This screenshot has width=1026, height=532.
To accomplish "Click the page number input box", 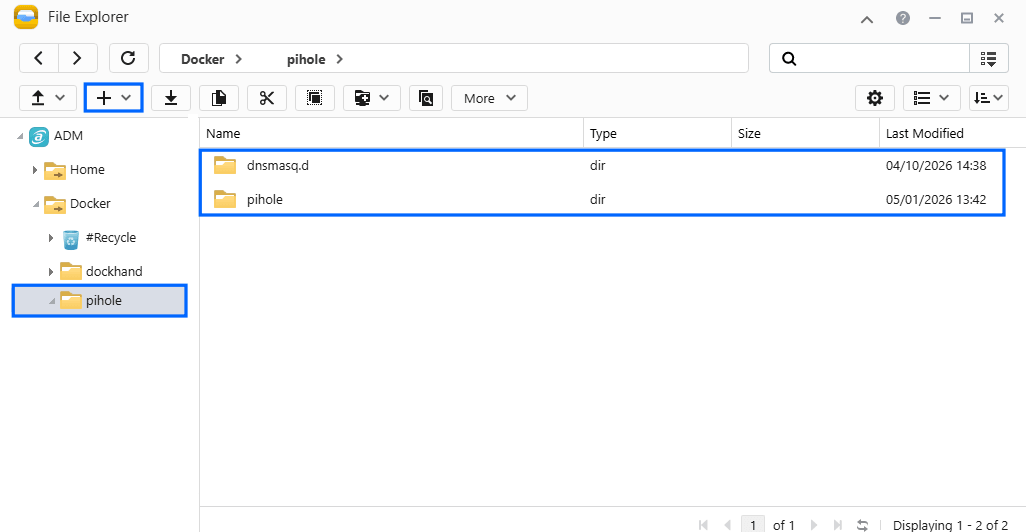I will pyautogui.click(x=752, y=524).
